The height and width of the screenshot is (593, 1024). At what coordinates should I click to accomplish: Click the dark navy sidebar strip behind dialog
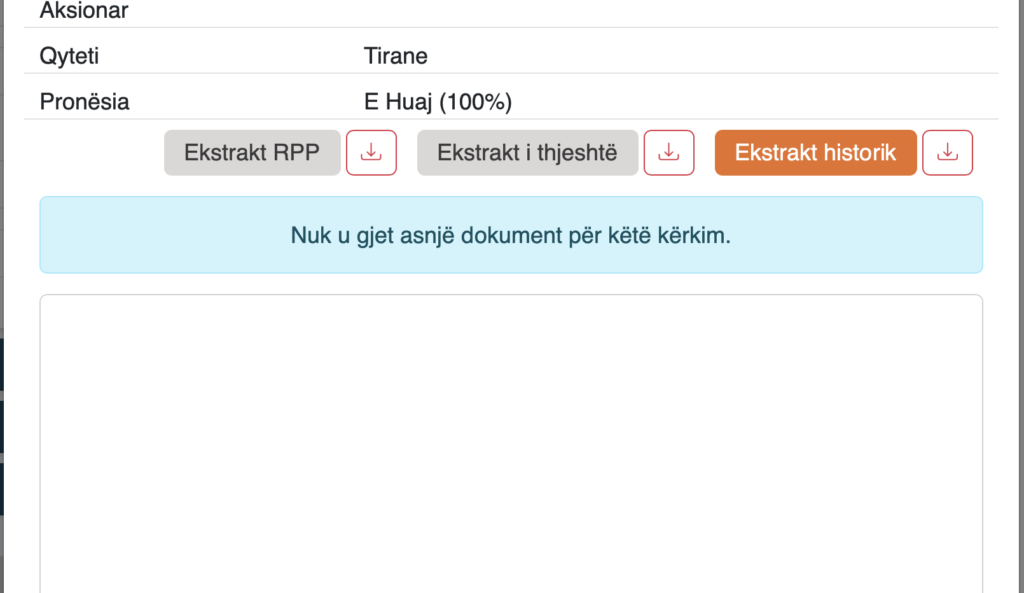pos(2,425)
